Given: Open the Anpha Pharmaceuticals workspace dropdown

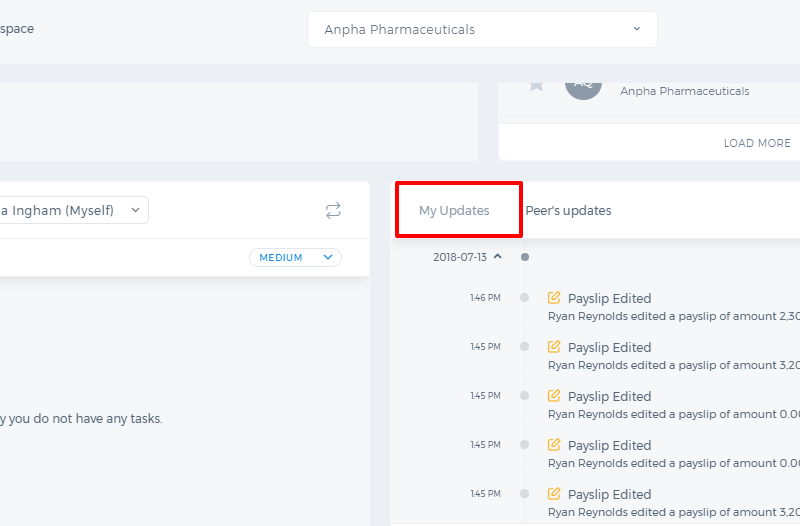Looking at the screenshot, I should pos(482,30).
